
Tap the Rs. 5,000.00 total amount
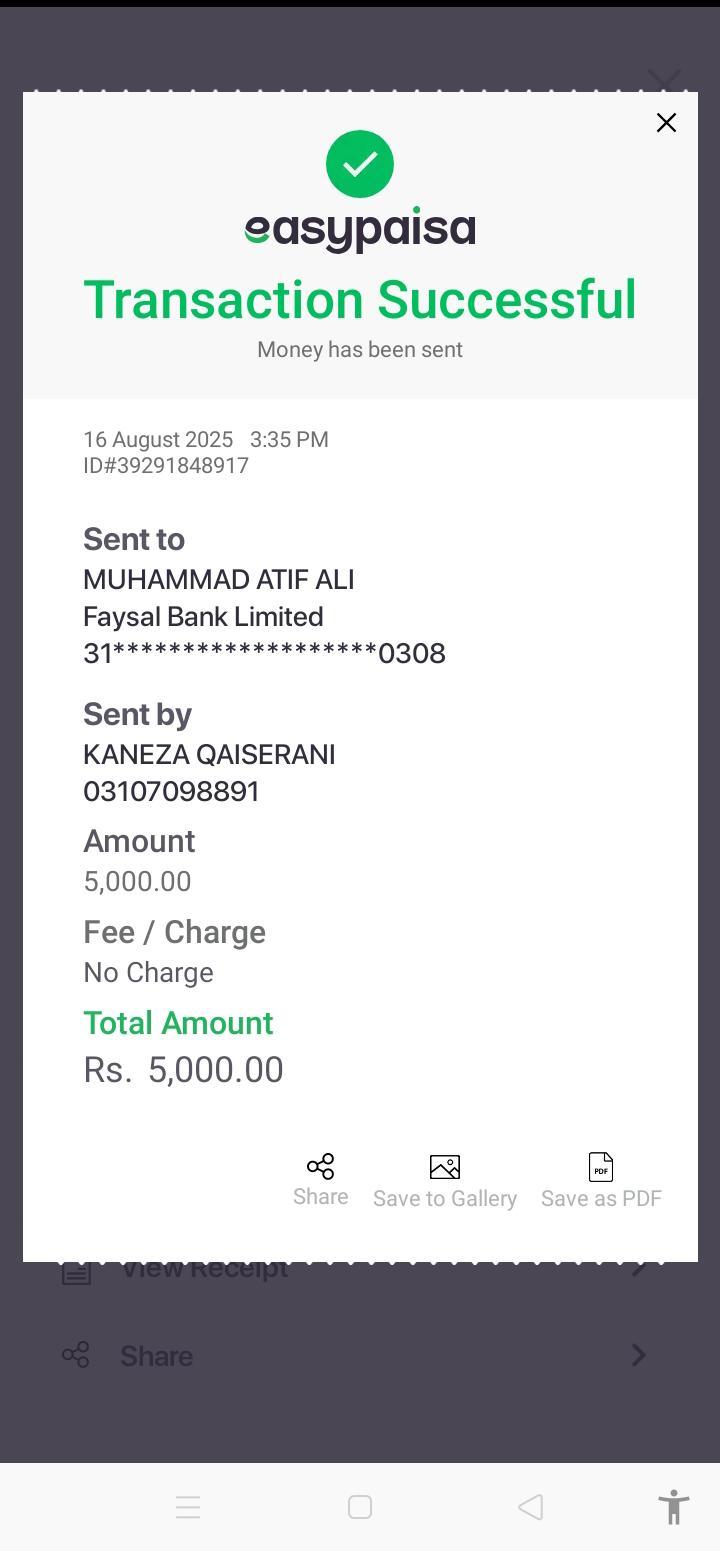coord(184,1070)
